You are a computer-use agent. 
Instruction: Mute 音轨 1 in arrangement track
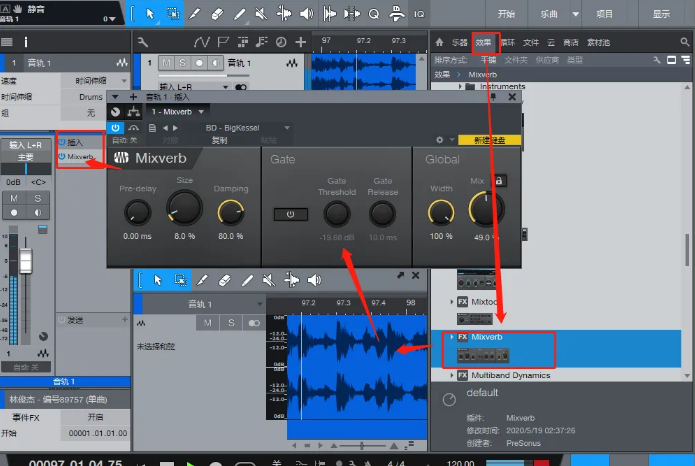[166, 63]
